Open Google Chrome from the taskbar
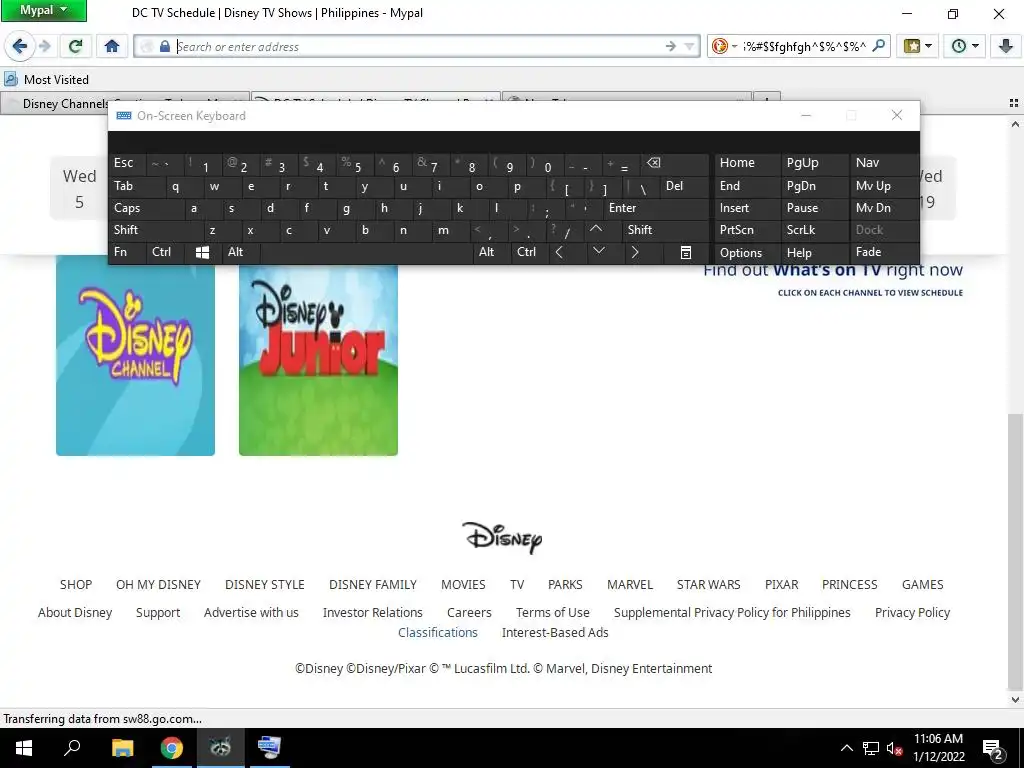 coord(172,748)
